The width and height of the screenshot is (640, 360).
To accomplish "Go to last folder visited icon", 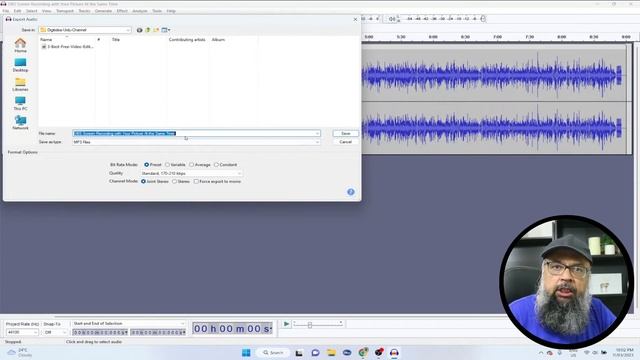I will [x=140, y=30].
